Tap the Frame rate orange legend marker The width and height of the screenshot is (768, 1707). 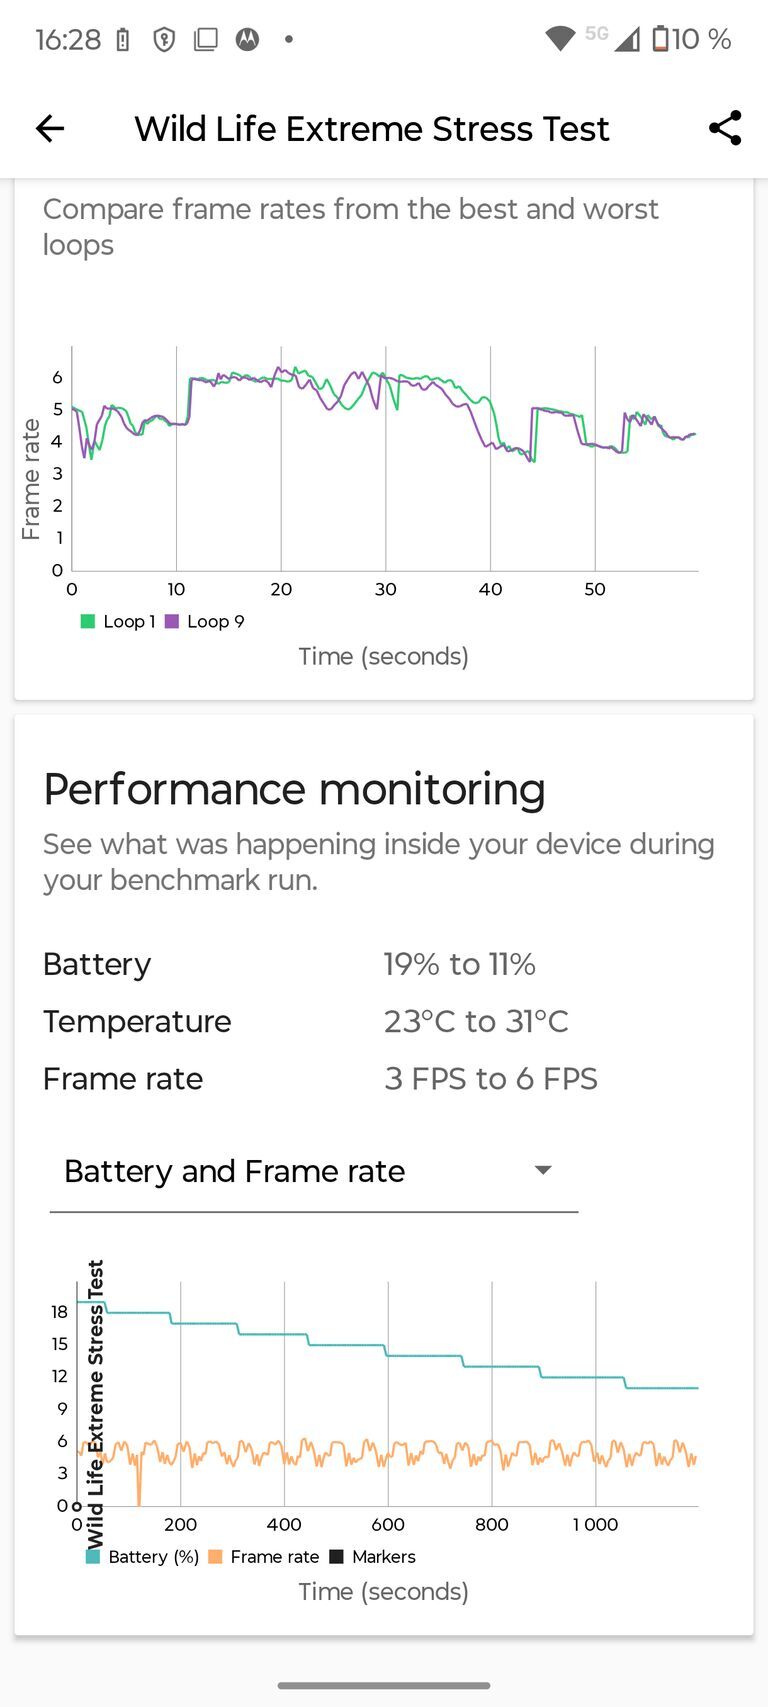coord(213,1556)
